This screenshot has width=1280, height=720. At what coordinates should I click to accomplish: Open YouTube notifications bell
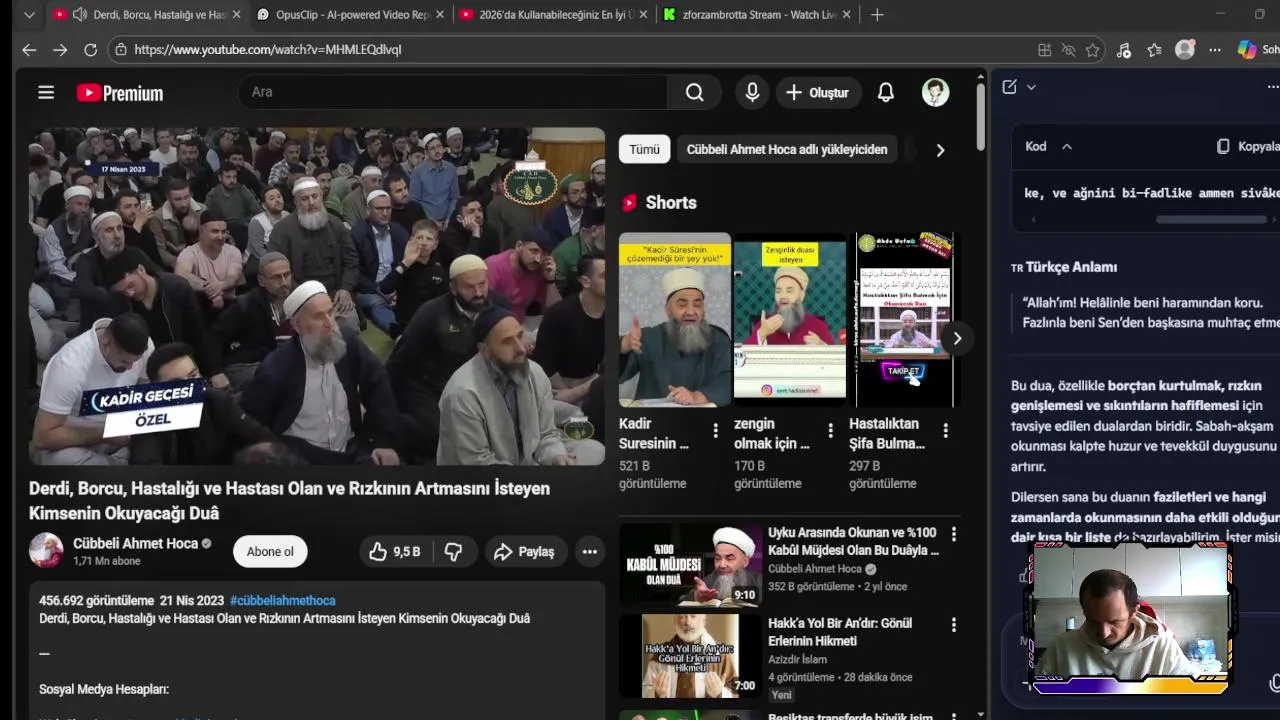pyautogui.click(x=886, y=92)
